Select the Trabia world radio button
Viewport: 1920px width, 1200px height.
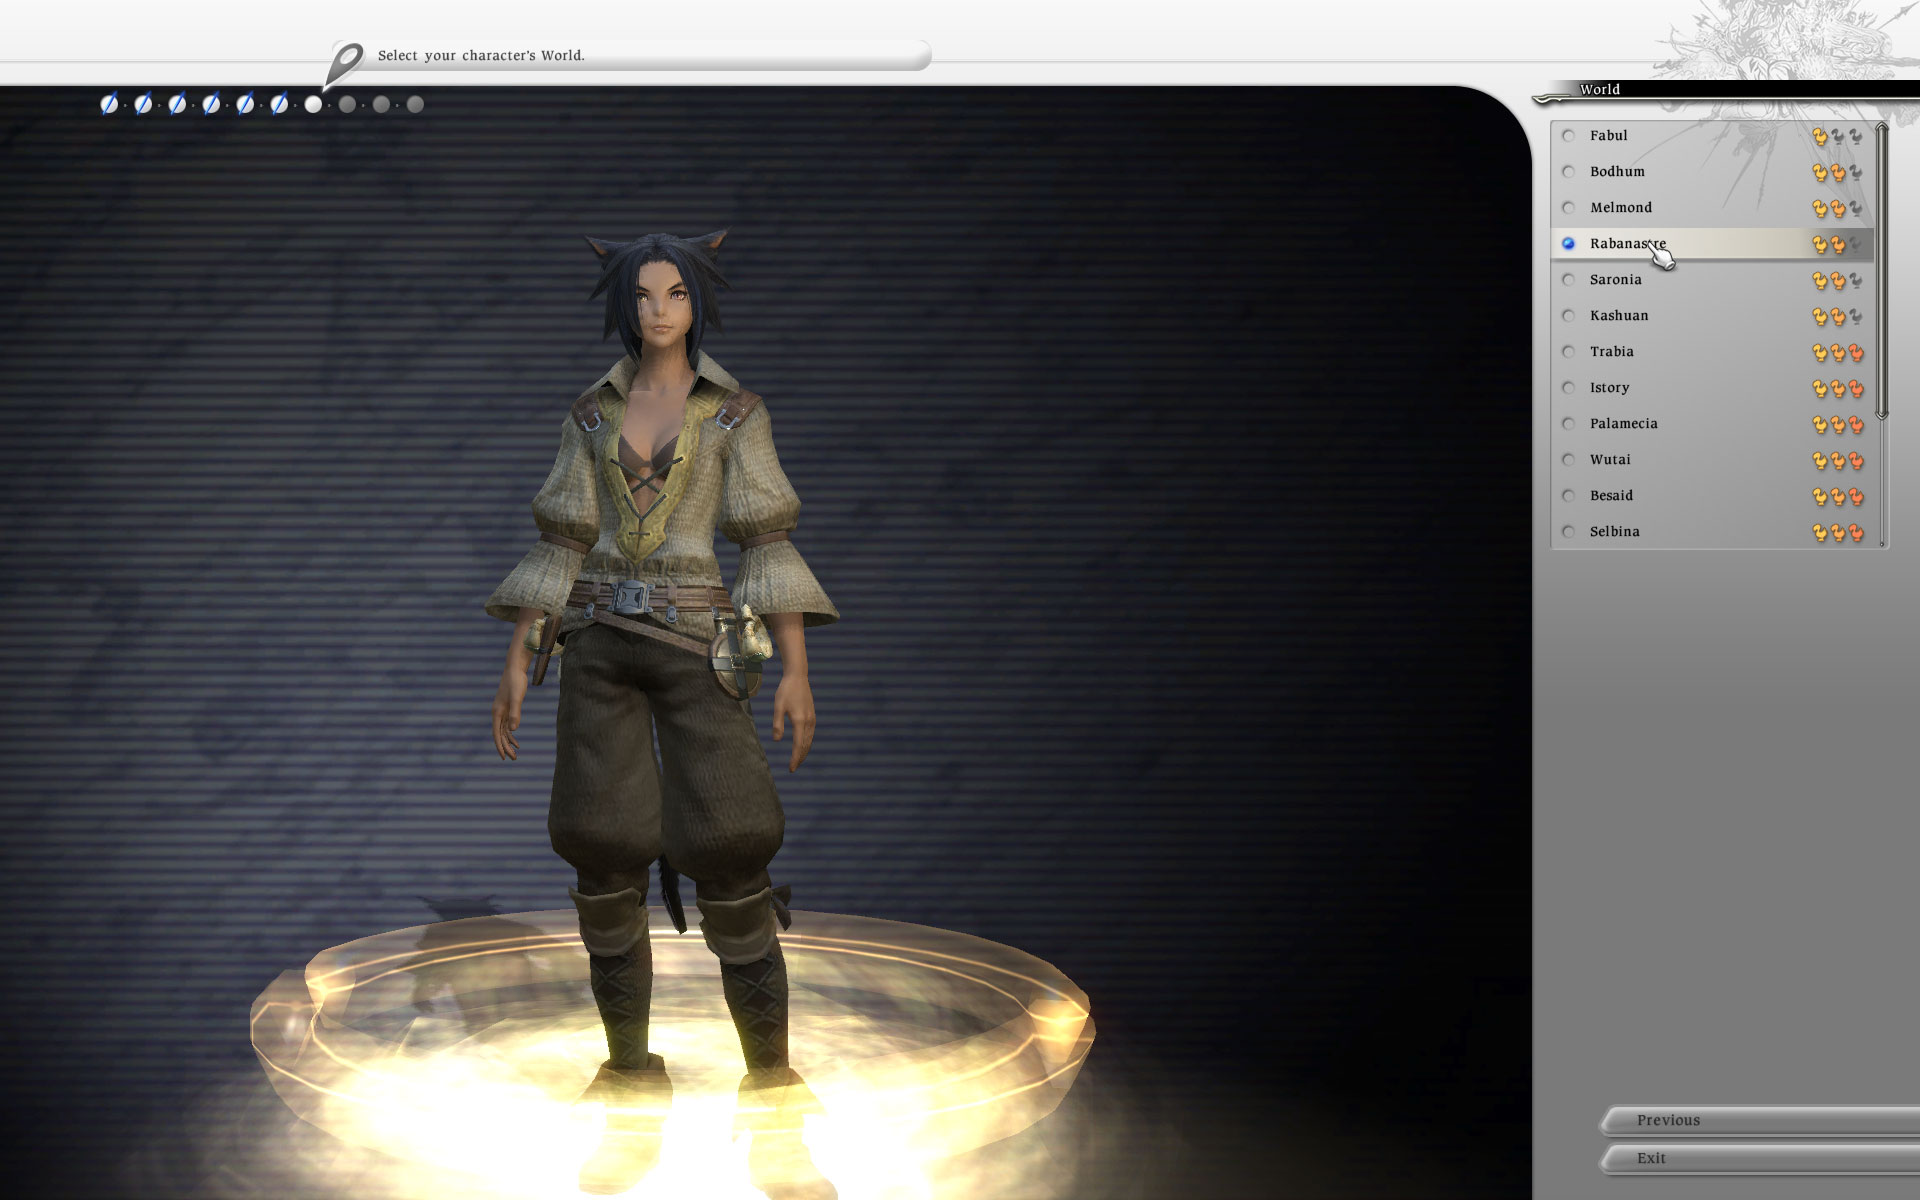point(1568,352)
